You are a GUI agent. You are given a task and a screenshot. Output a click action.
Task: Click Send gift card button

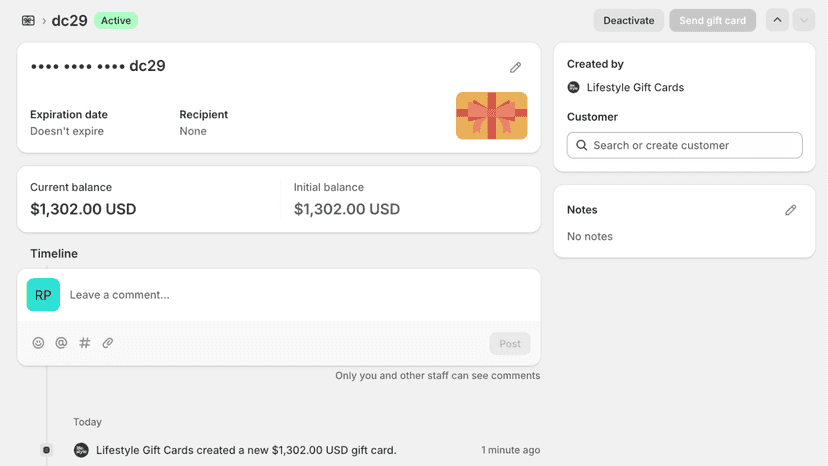(x=712, y=21)
